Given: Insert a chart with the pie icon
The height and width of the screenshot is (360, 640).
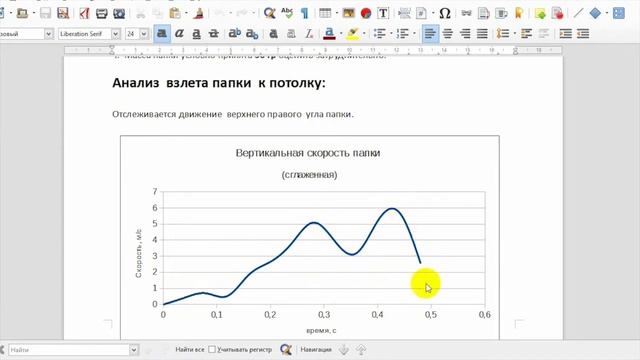Looking at the screenshot, I should coord(366,13).
